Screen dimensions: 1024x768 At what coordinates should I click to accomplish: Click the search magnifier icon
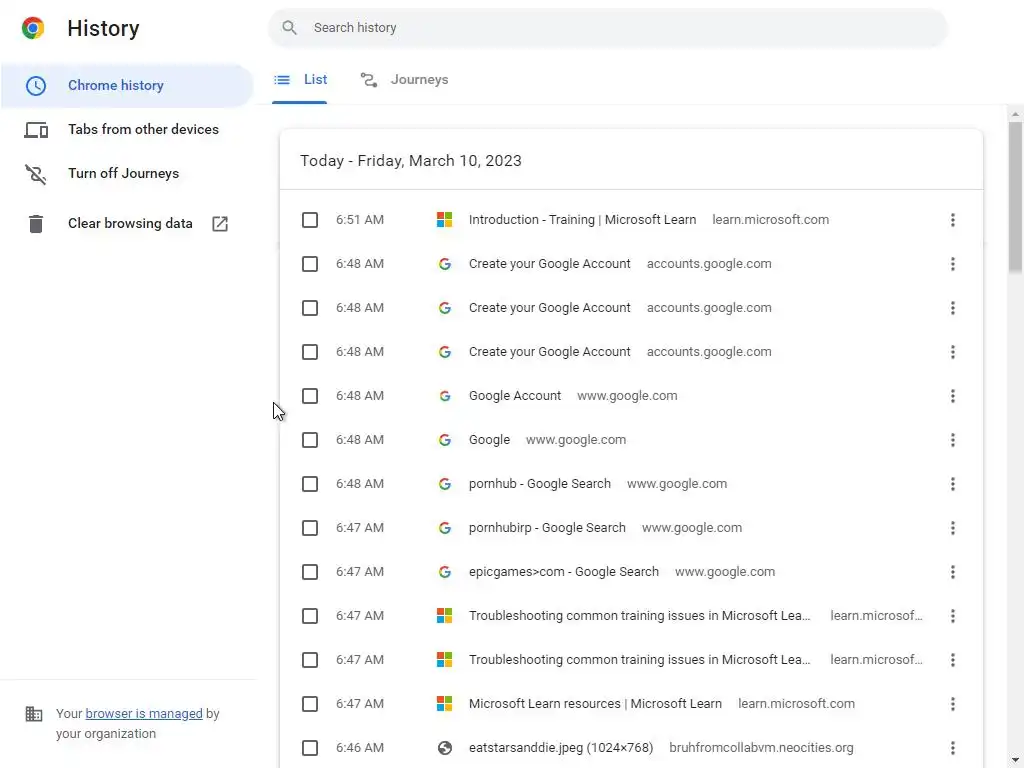290,28
